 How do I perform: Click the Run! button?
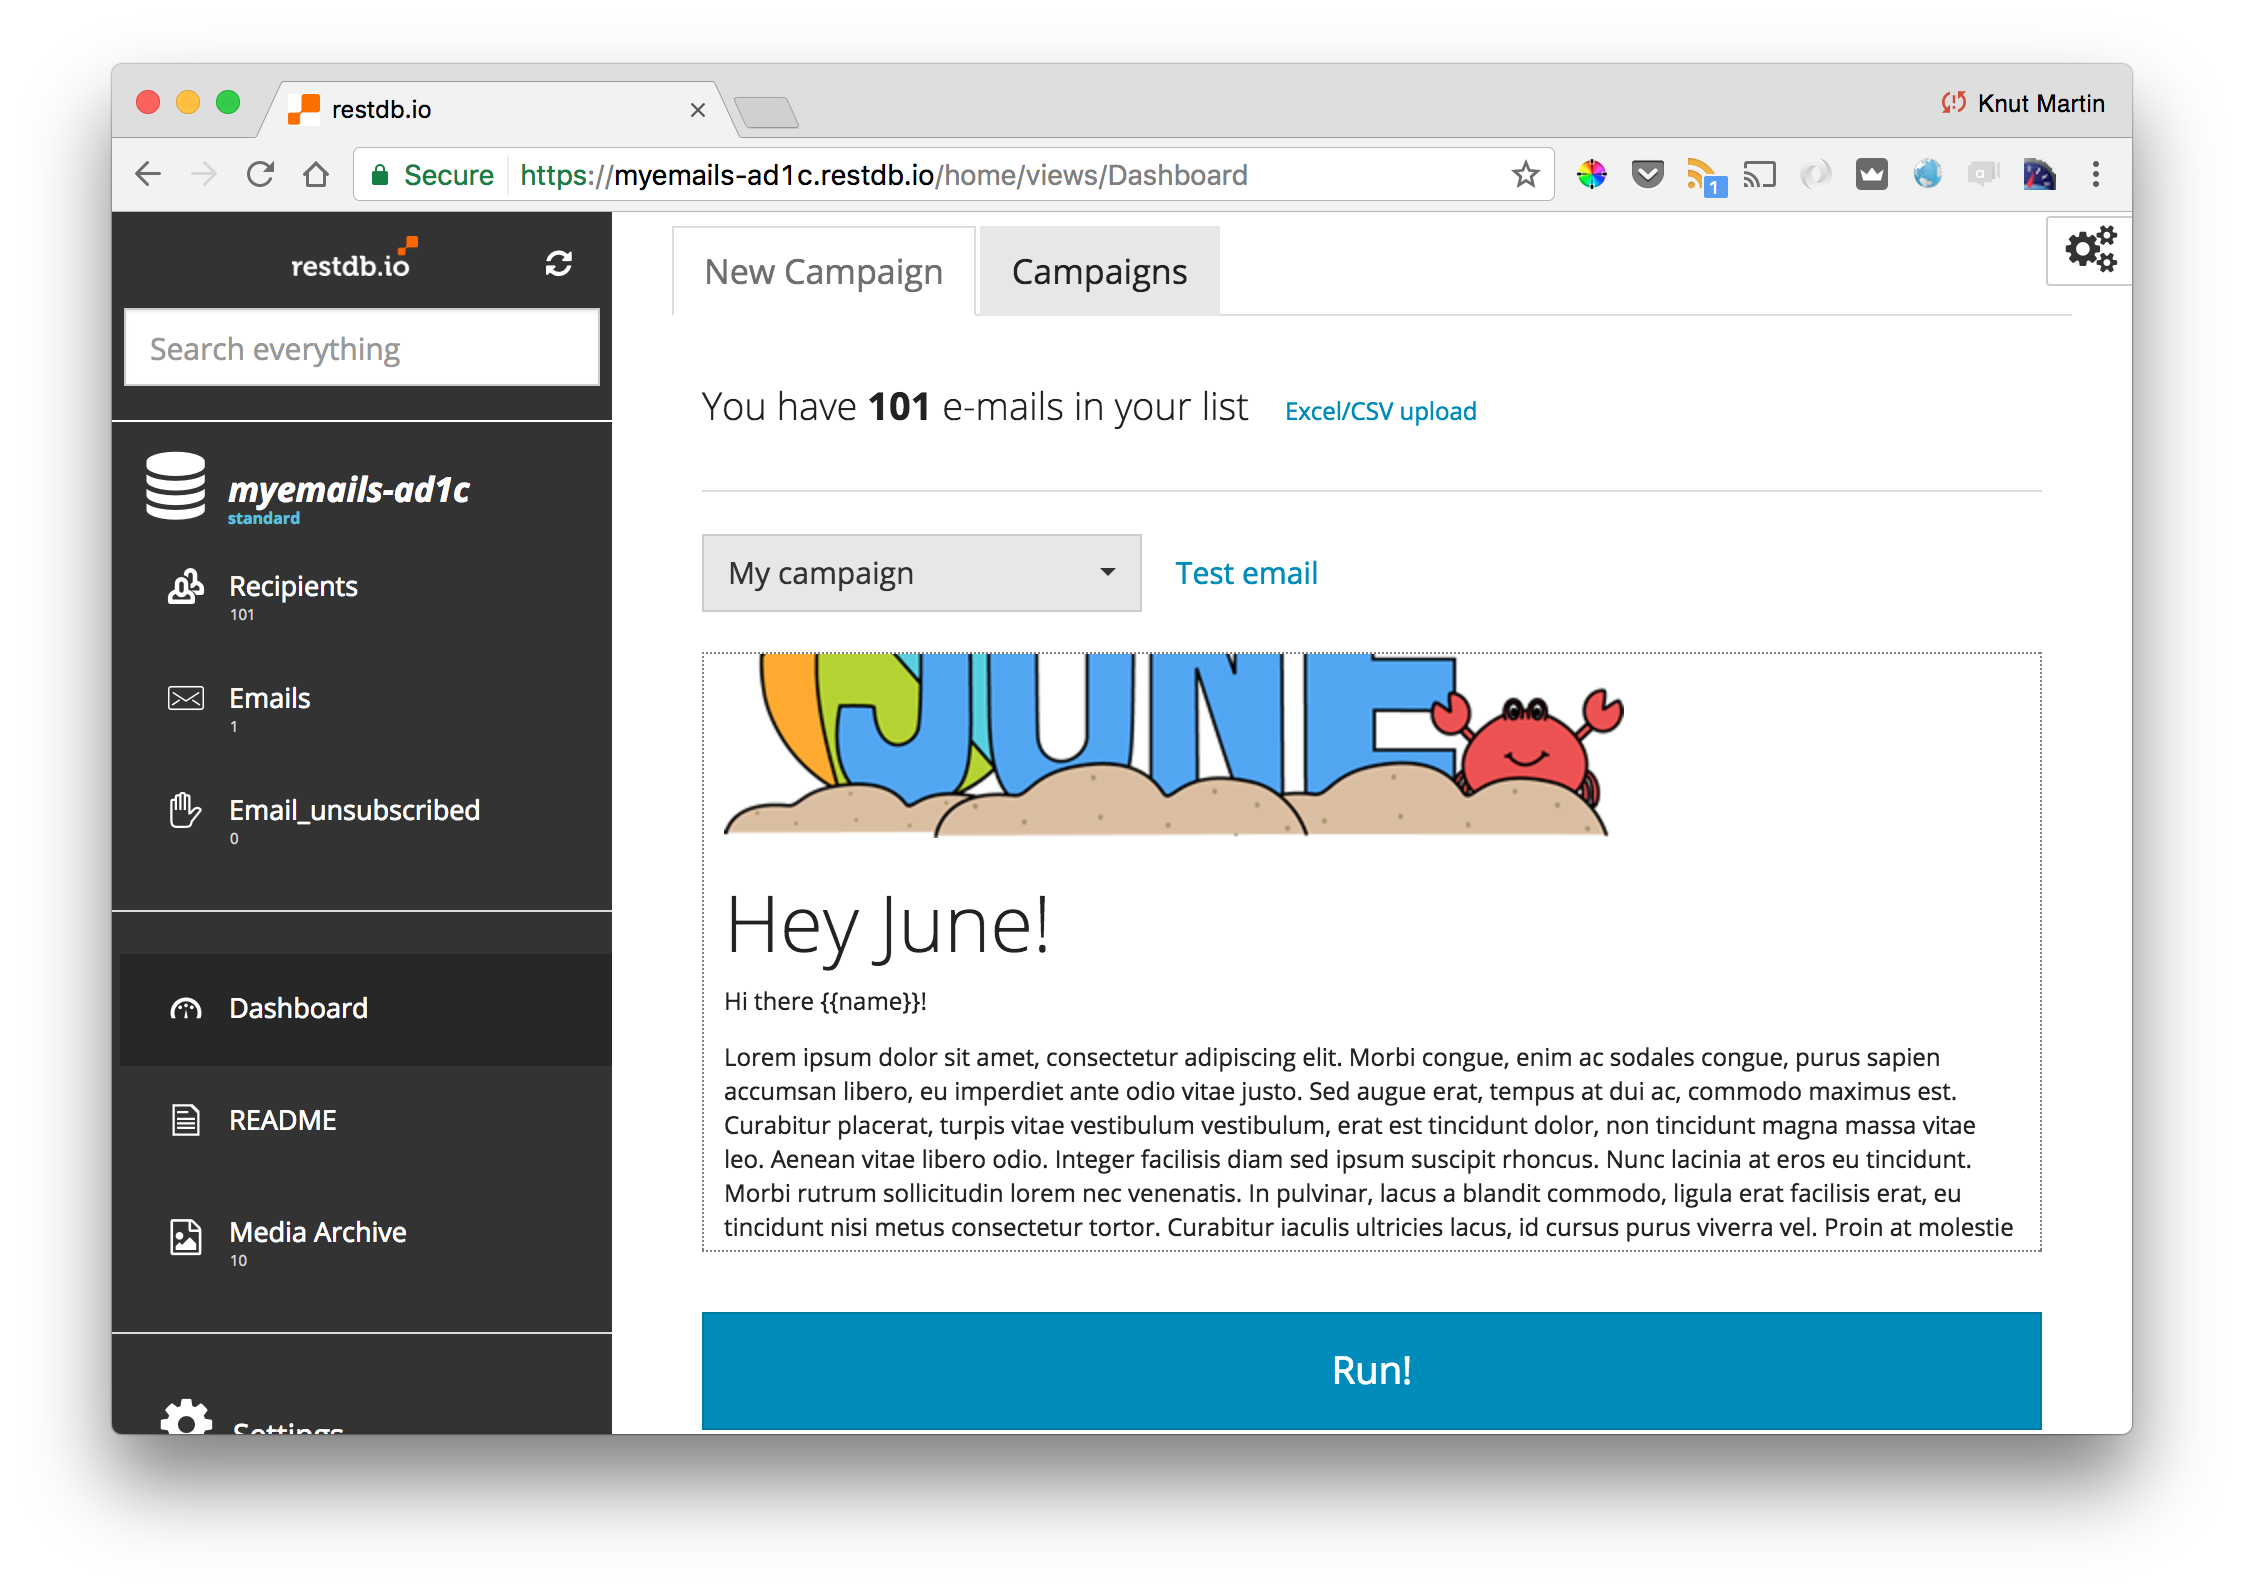(x=1371, y=1370)
